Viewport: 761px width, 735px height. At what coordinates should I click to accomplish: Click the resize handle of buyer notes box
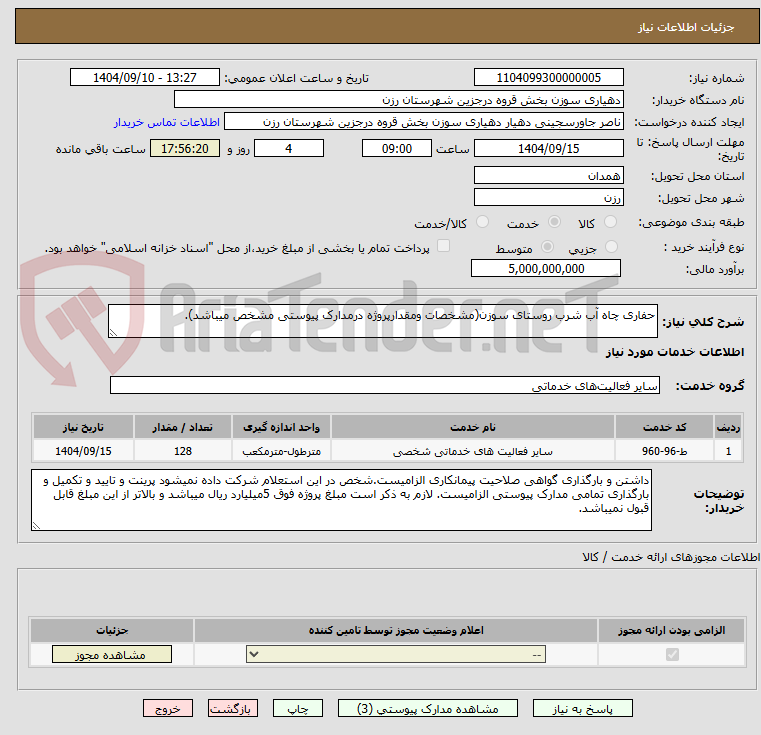coord(36,526)
